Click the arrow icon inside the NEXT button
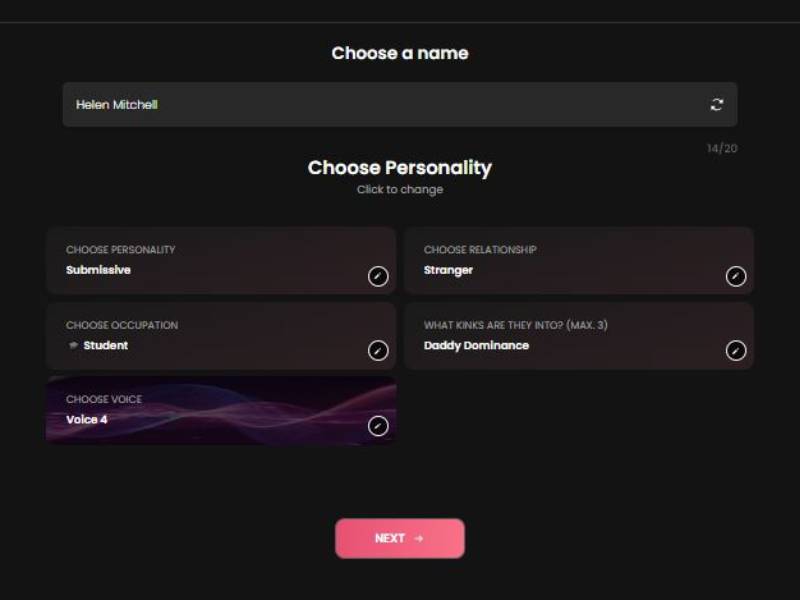This screenshot has height=600, width=800. tap(418, 538)
